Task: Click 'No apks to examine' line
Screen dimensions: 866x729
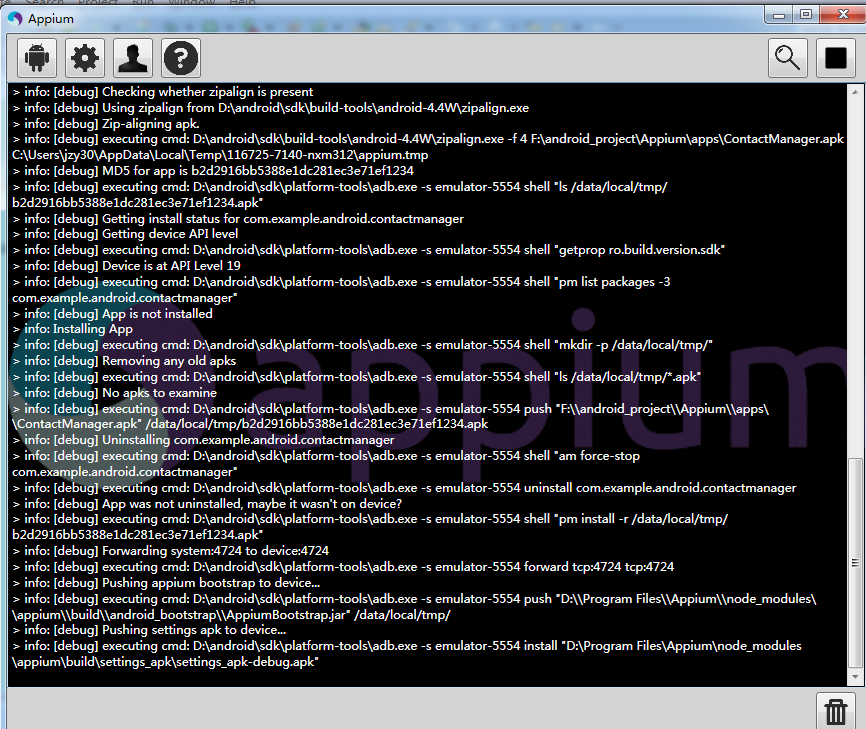Action: click(115, 393)
